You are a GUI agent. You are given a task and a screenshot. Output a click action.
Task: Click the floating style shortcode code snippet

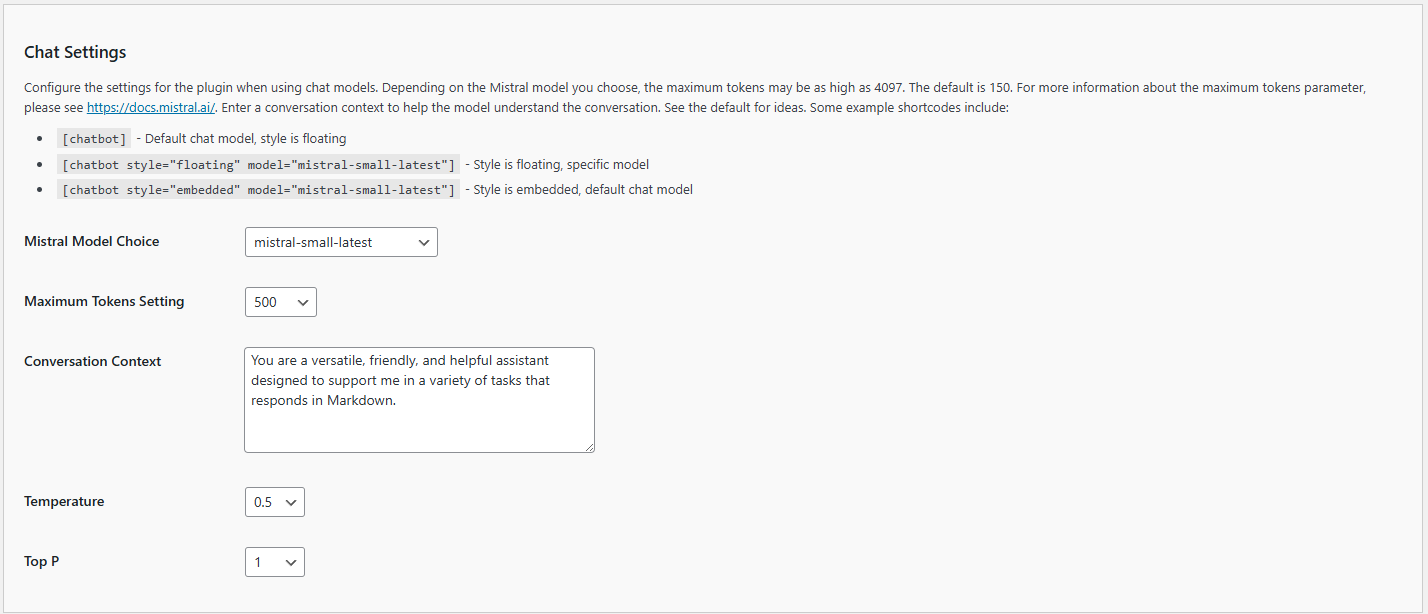tap(258, 165)
